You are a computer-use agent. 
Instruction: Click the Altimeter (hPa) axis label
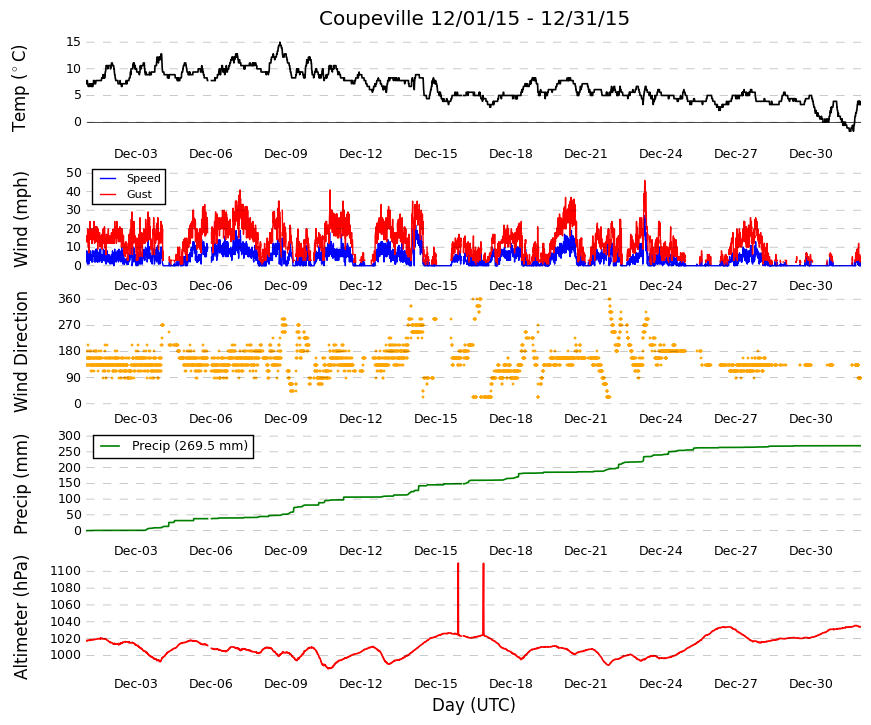click(21, 617)
